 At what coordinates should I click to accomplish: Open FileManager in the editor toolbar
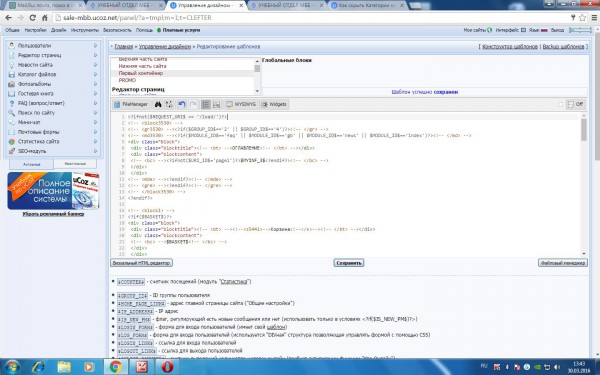tap(131, 104)
